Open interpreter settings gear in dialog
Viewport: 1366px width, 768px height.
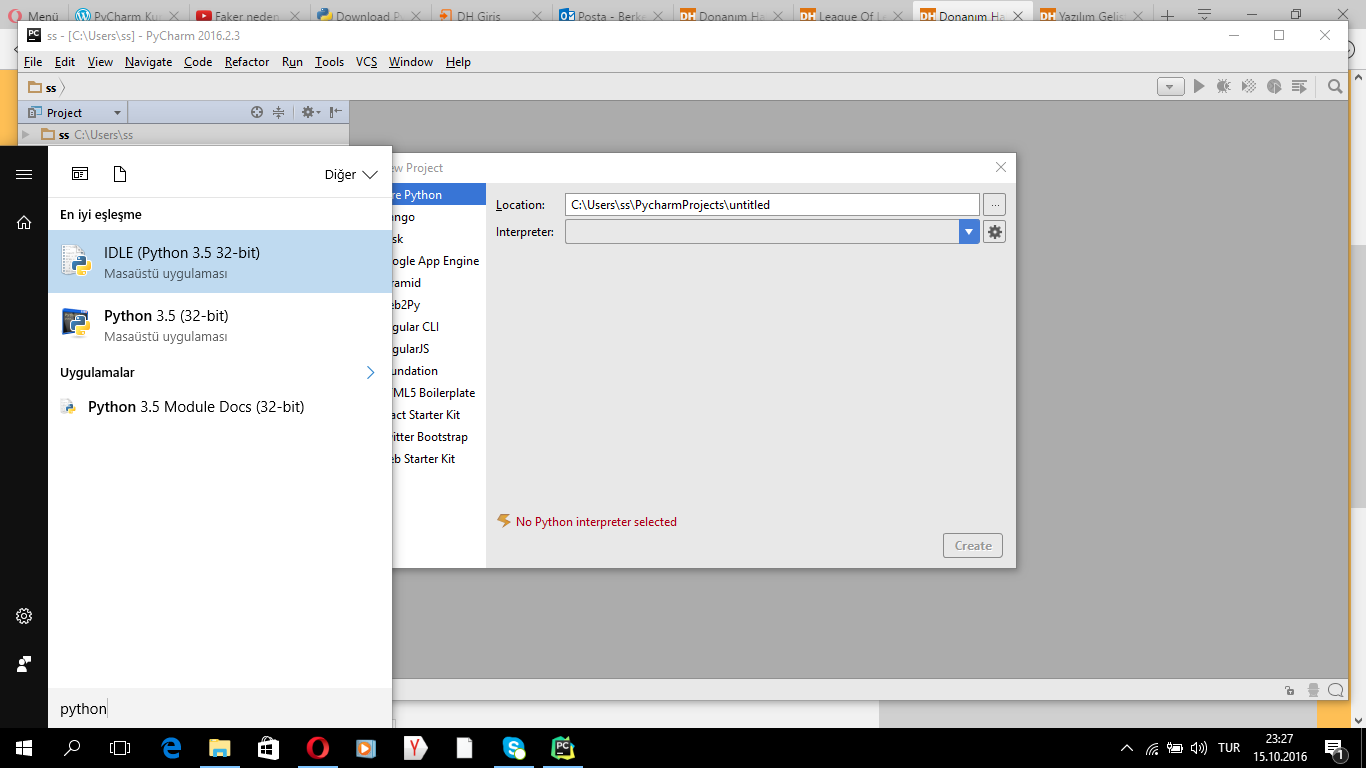coord(994,232)
